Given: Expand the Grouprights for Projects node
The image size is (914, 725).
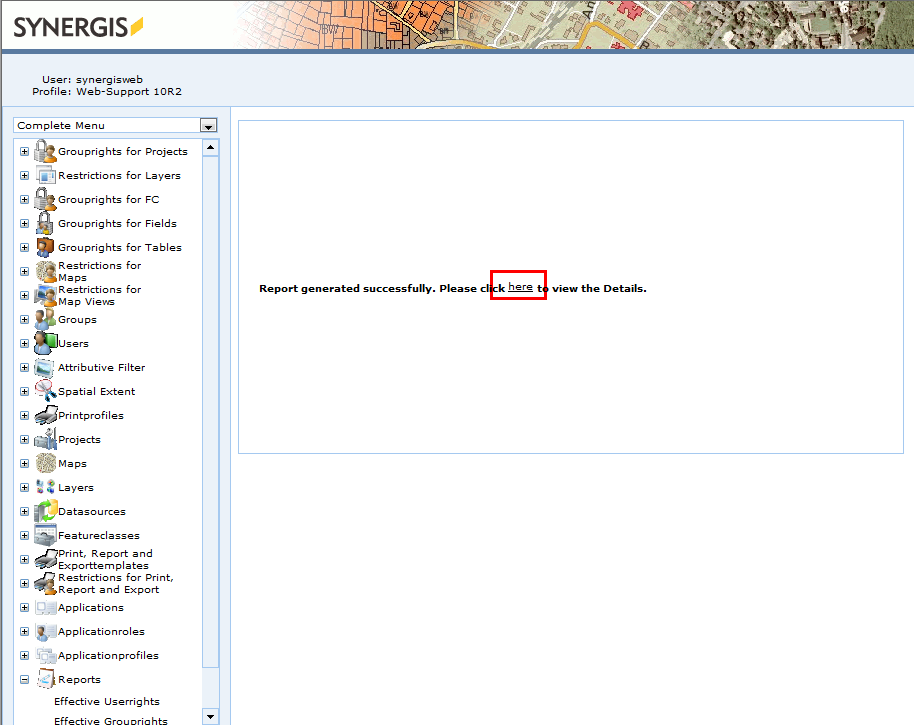Looking at the screenshot, I should pyautogui.click(x=23, y=151).
